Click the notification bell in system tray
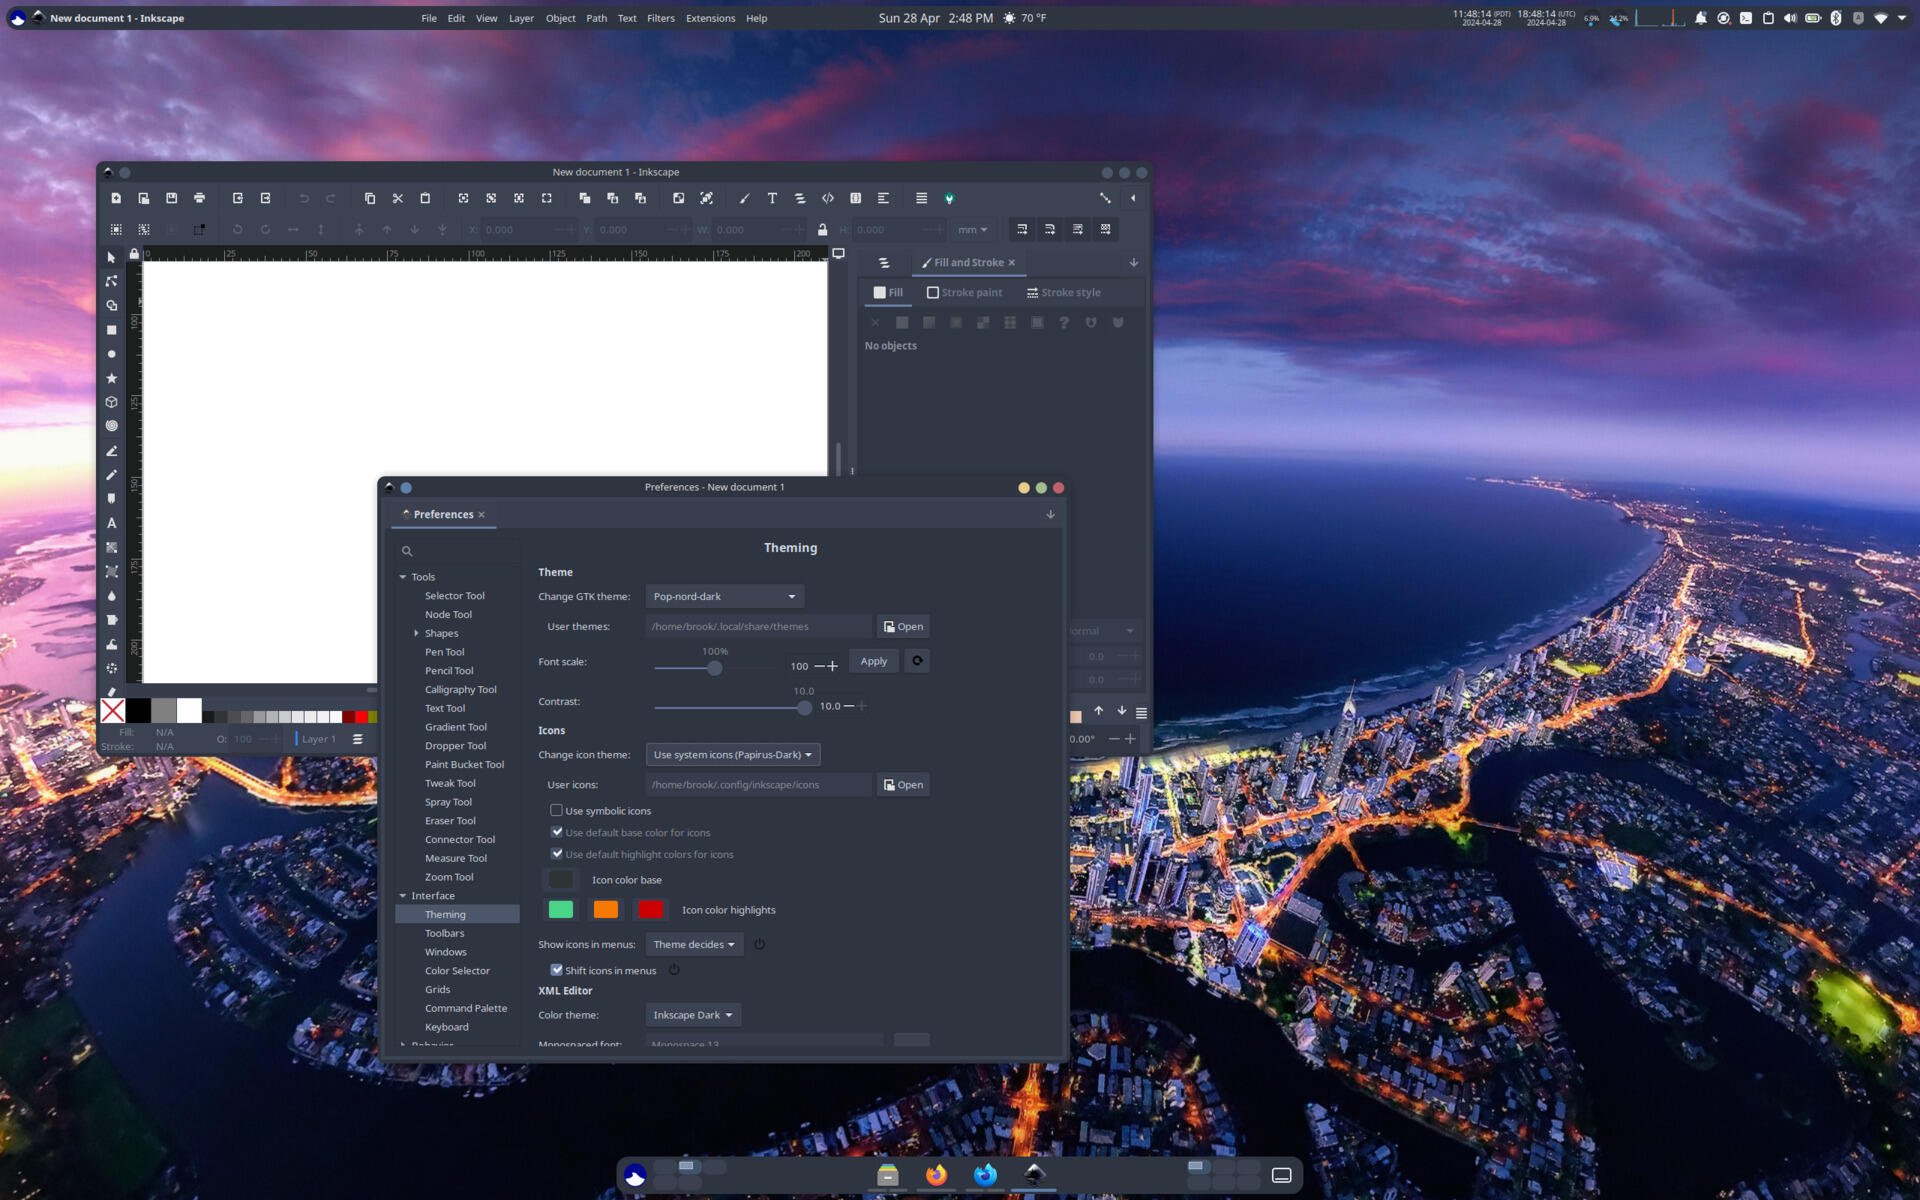The image size is (1920, 1200). (1700, 18)
